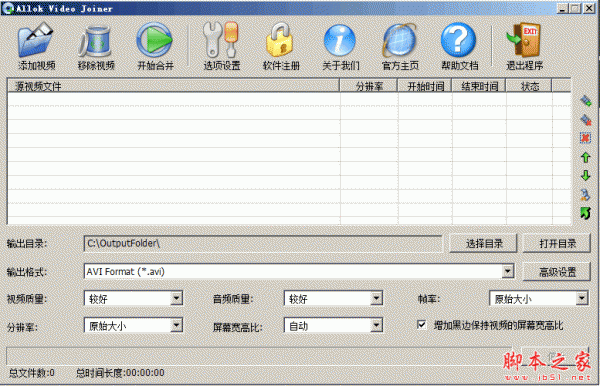Open 软件注册 registration padlock icon
The height and width of the screenshot is (386, 600).
[280, 40]
